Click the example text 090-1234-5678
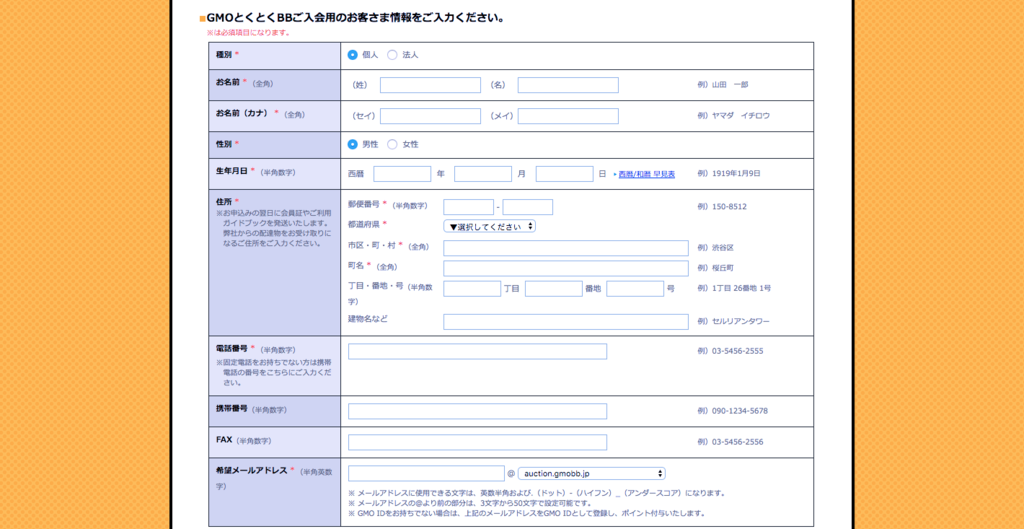 coord(740,411)
